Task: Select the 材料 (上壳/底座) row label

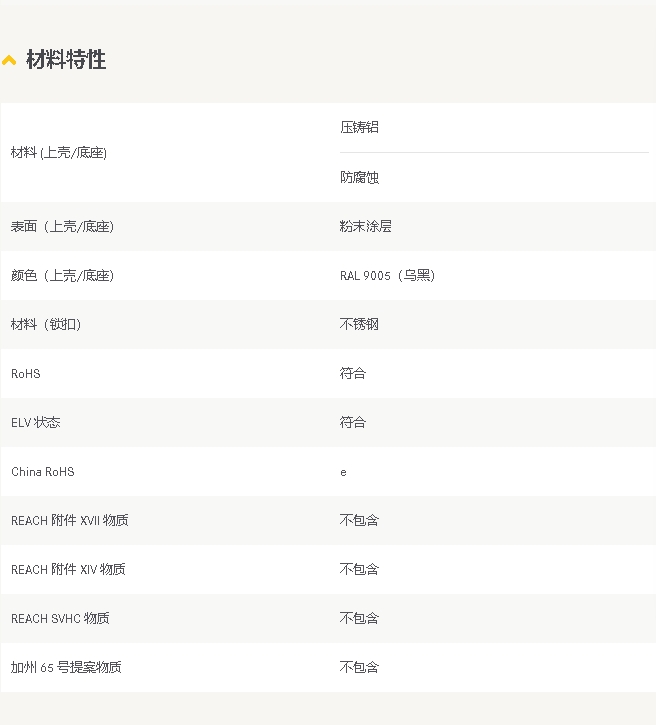Action: click(x=59, y=153)
